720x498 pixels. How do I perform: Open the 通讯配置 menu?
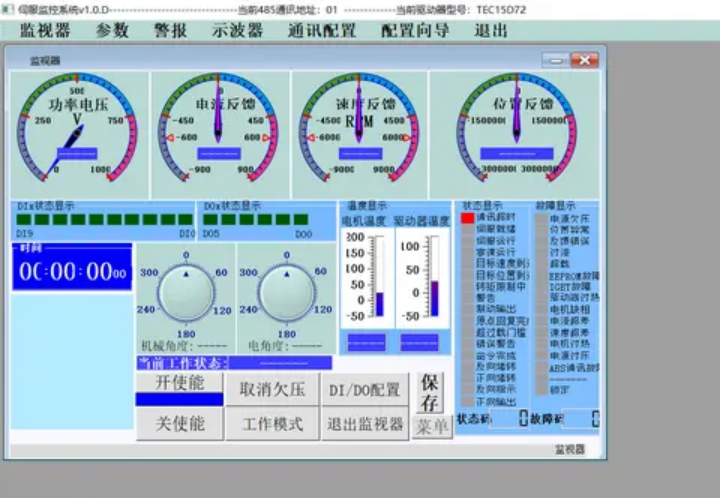321,30
